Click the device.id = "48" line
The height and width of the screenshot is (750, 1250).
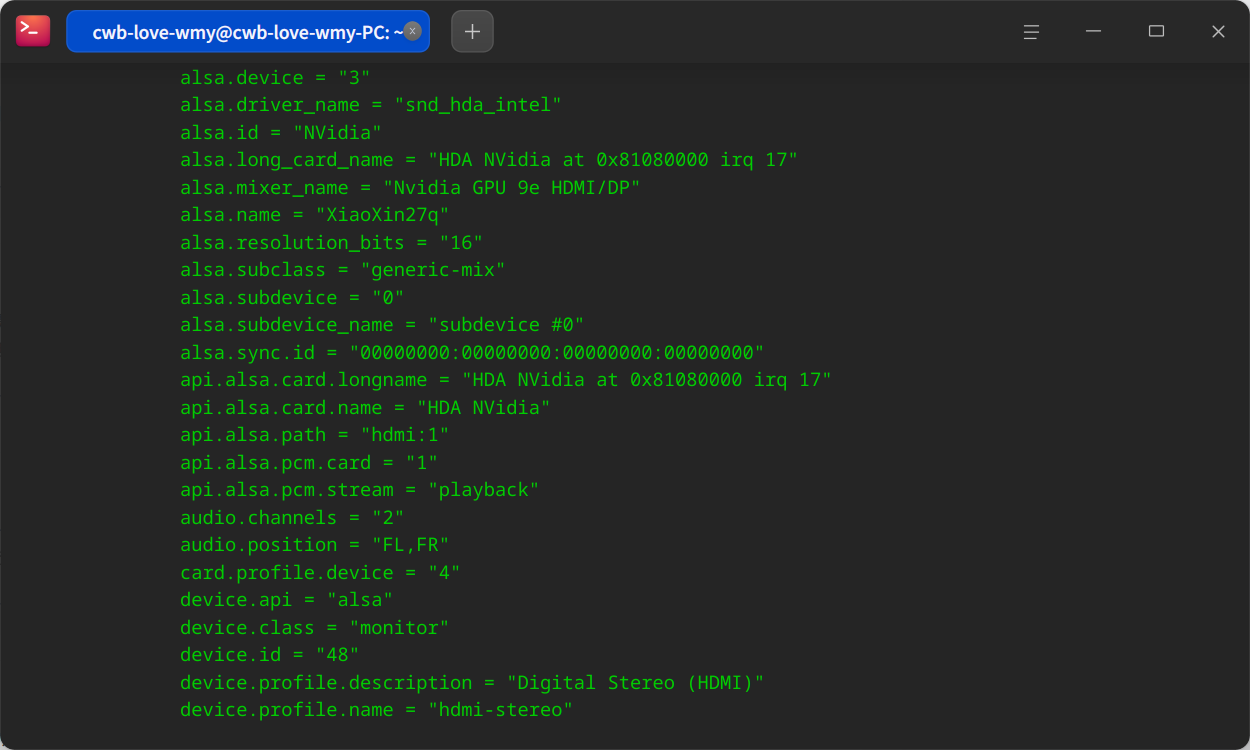270,655
